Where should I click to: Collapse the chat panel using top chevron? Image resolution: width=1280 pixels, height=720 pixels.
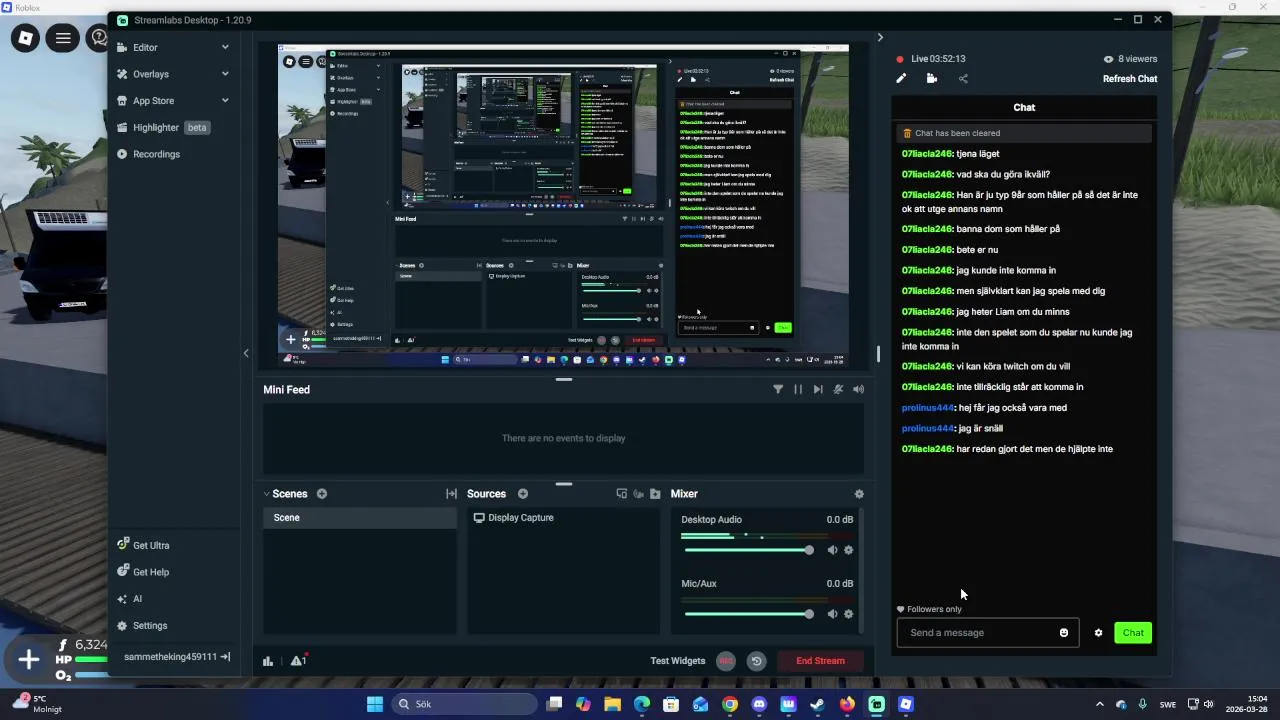[x=880, y=38]
